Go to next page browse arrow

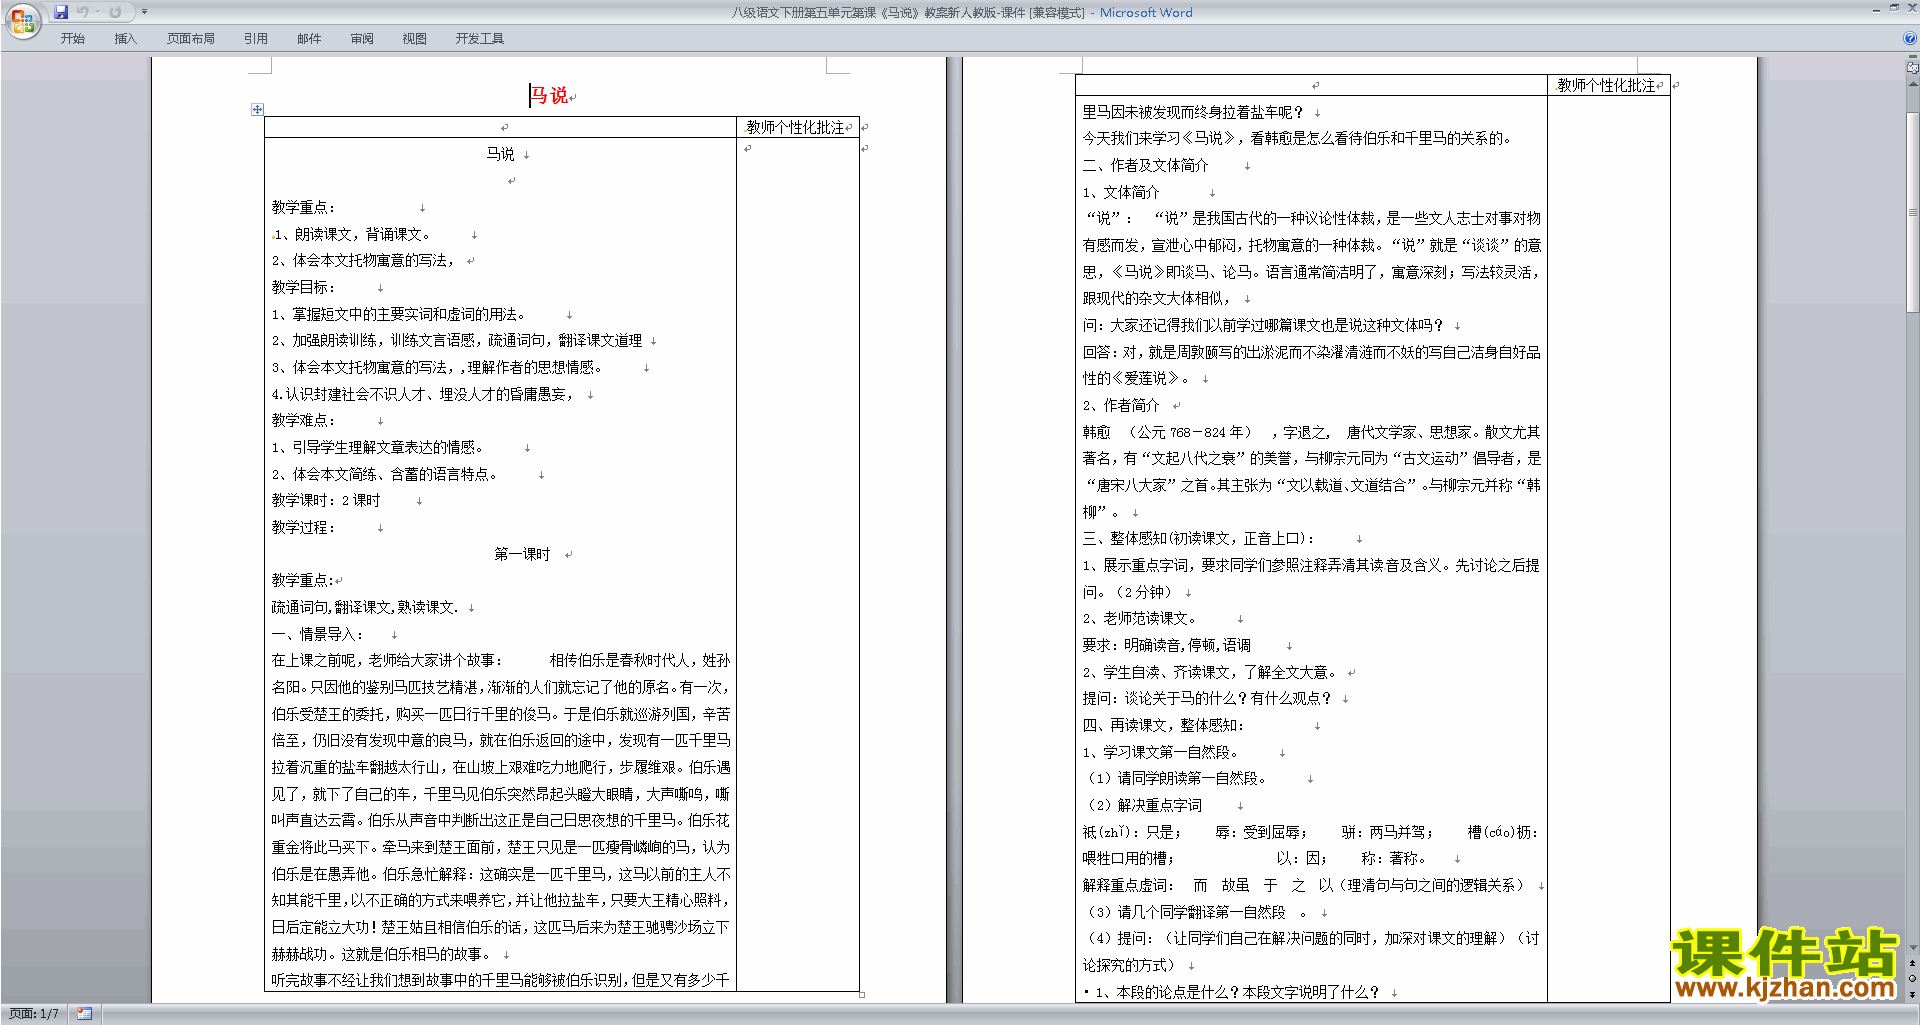click(1913, 994)
